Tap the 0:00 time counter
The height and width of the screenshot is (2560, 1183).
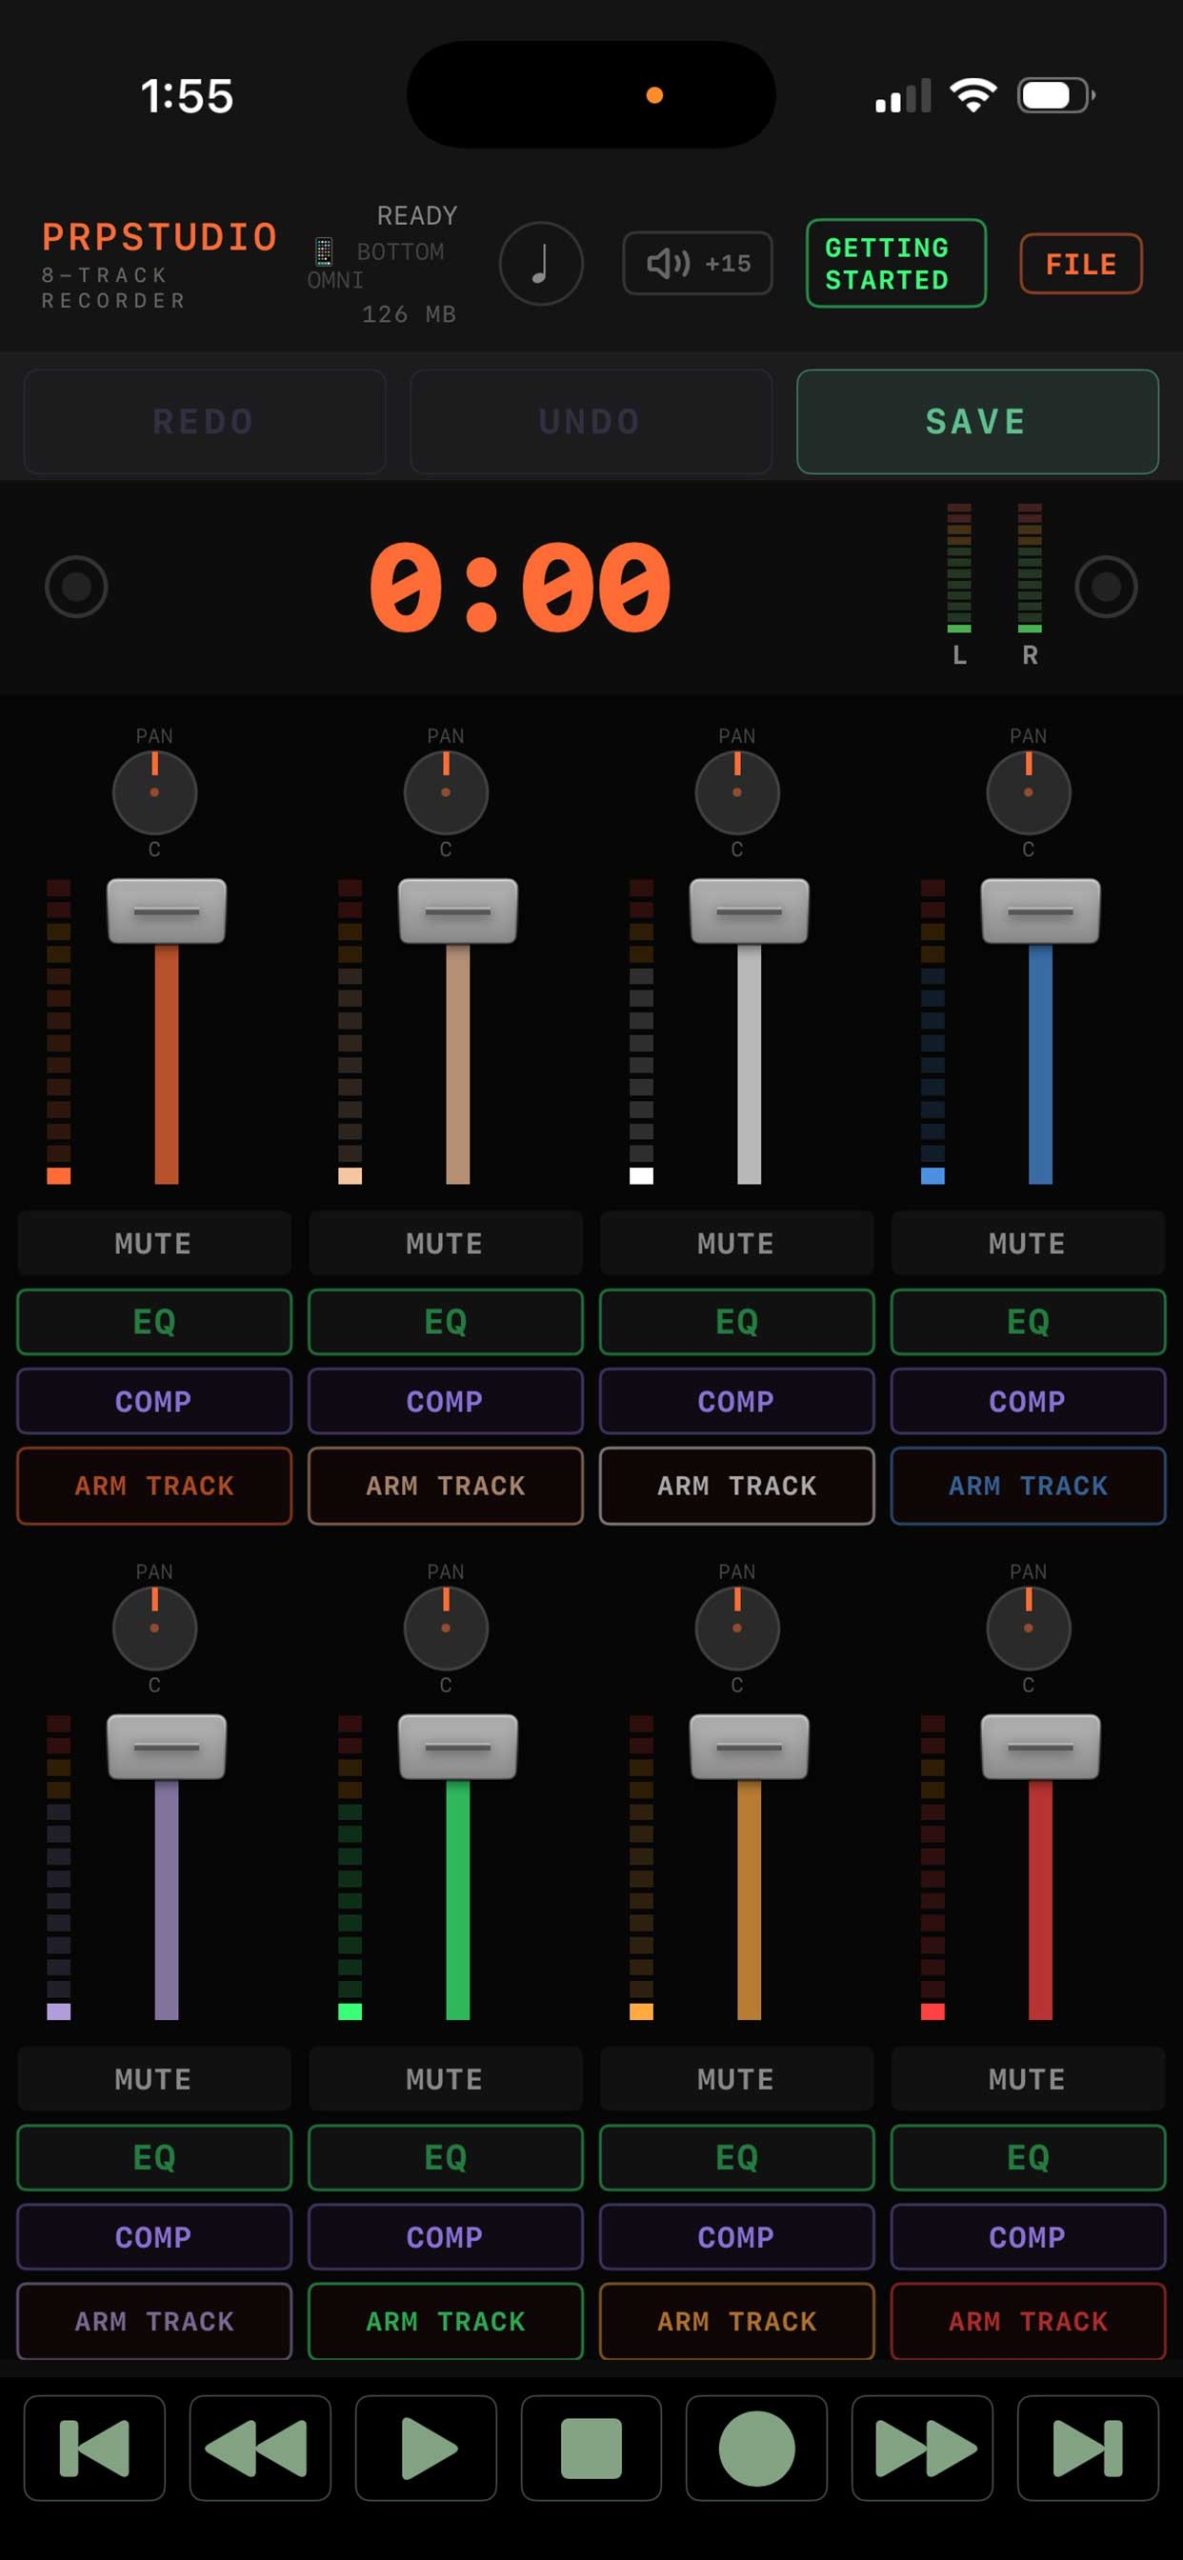click(520, 587)
